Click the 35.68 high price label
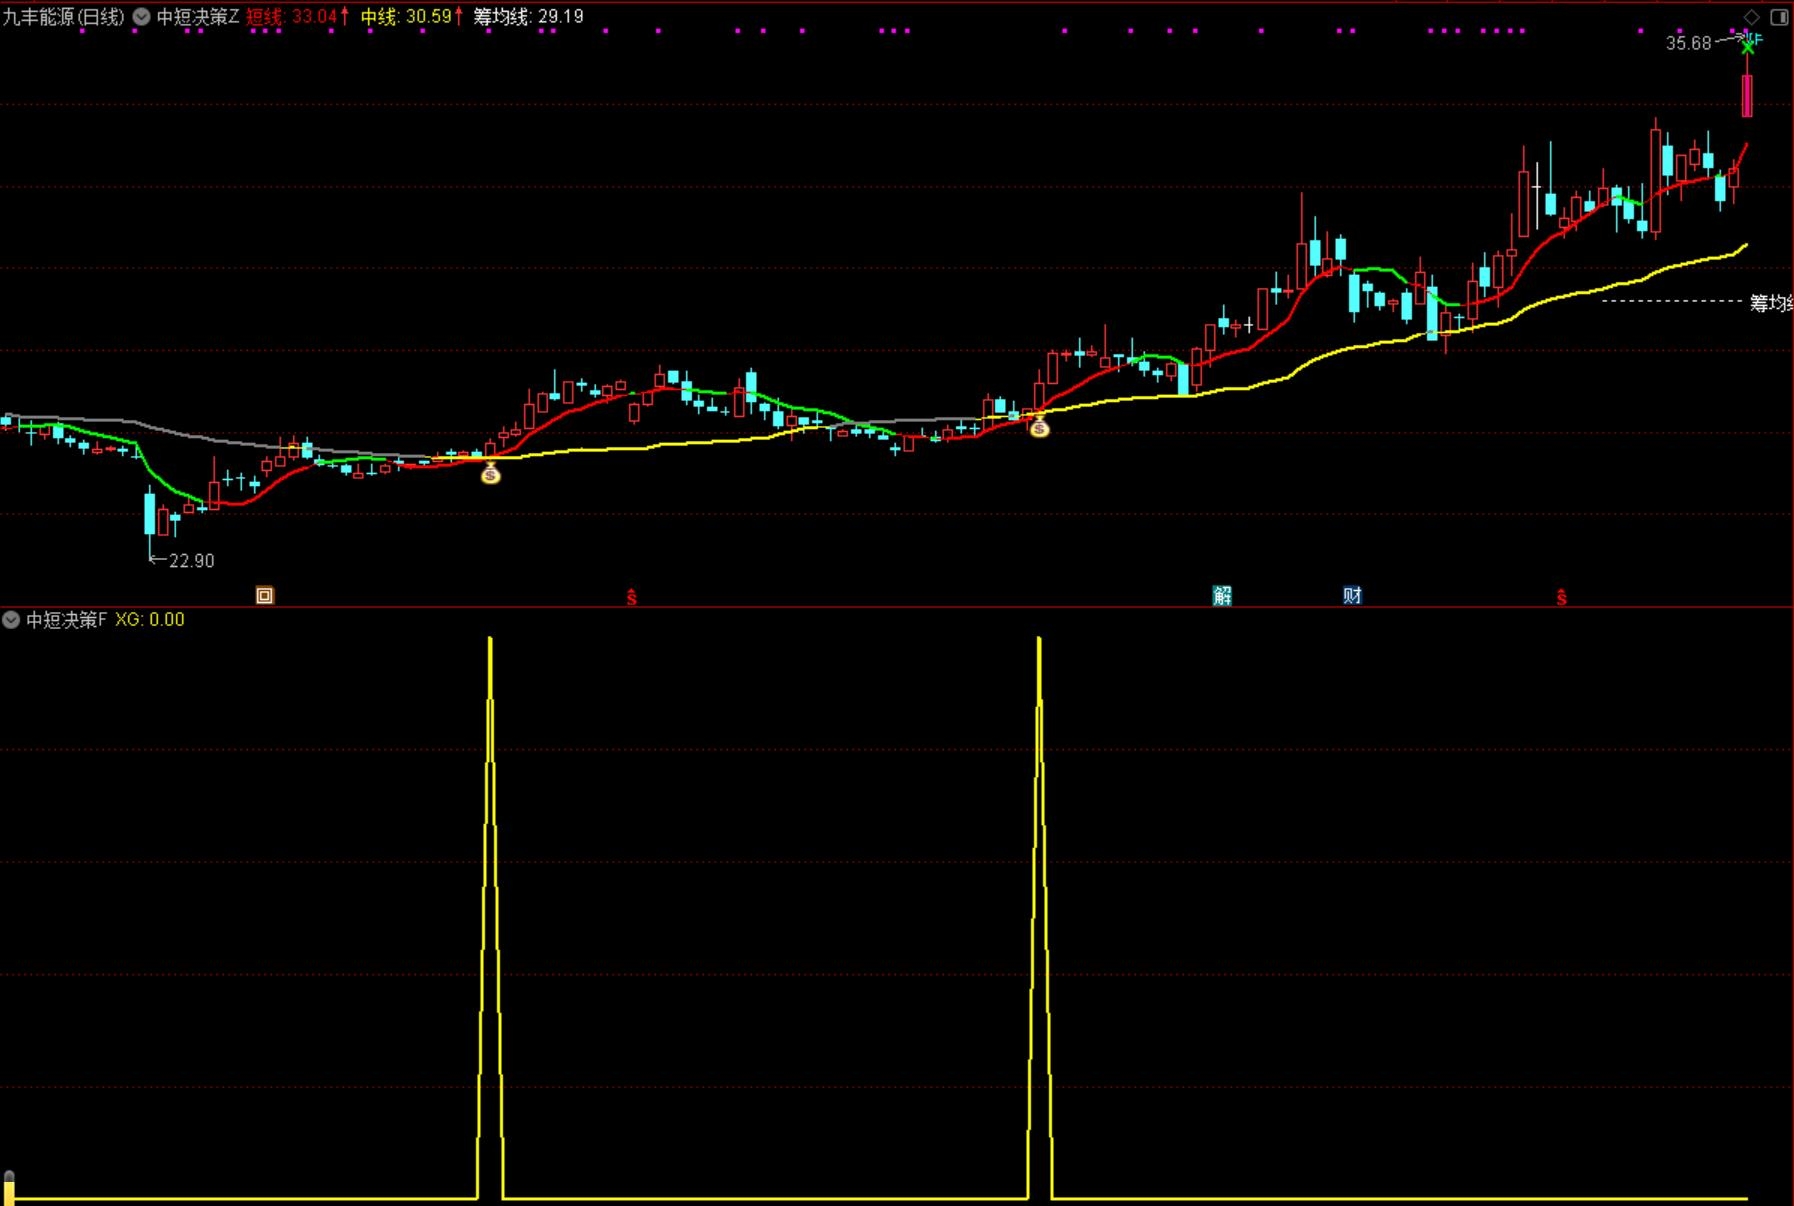Viewport: 1794px width, 1206px height. click(1689, 43)
